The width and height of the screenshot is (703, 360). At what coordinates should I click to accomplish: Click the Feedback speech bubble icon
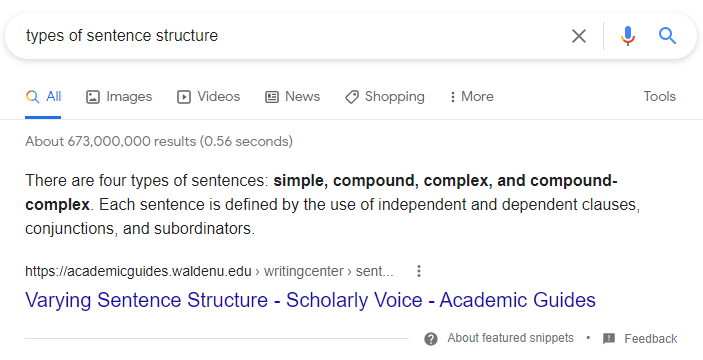pyautogui.click(x=609, y=338)
